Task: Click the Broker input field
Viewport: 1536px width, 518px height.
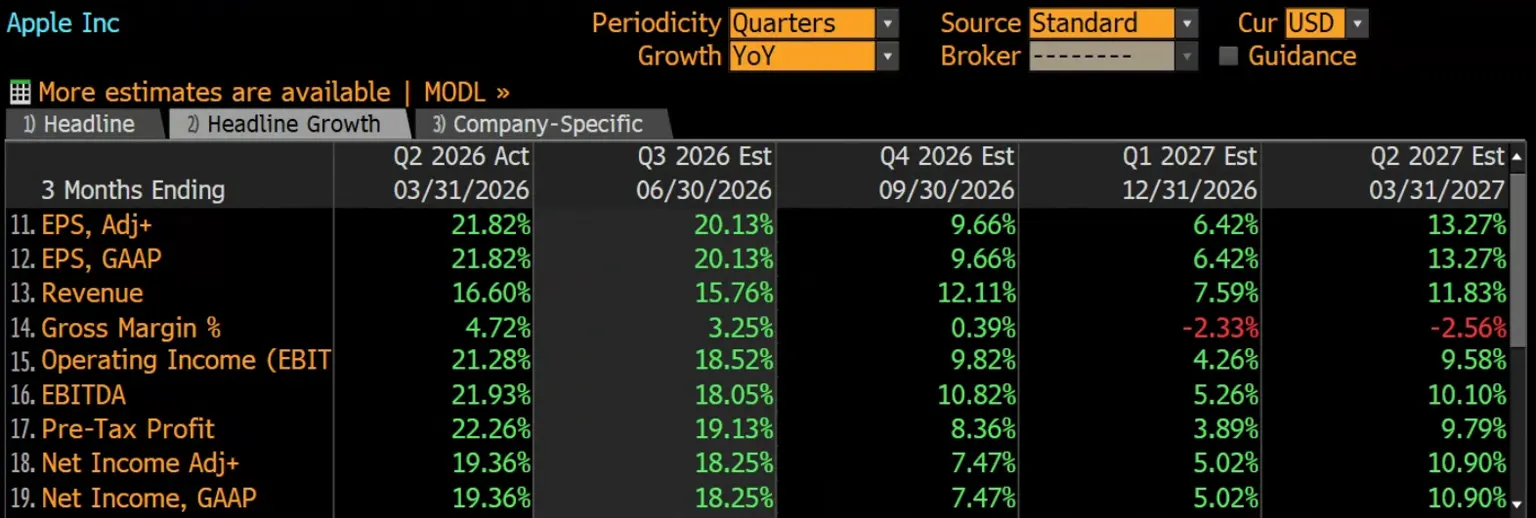Action: point(1102,56)
